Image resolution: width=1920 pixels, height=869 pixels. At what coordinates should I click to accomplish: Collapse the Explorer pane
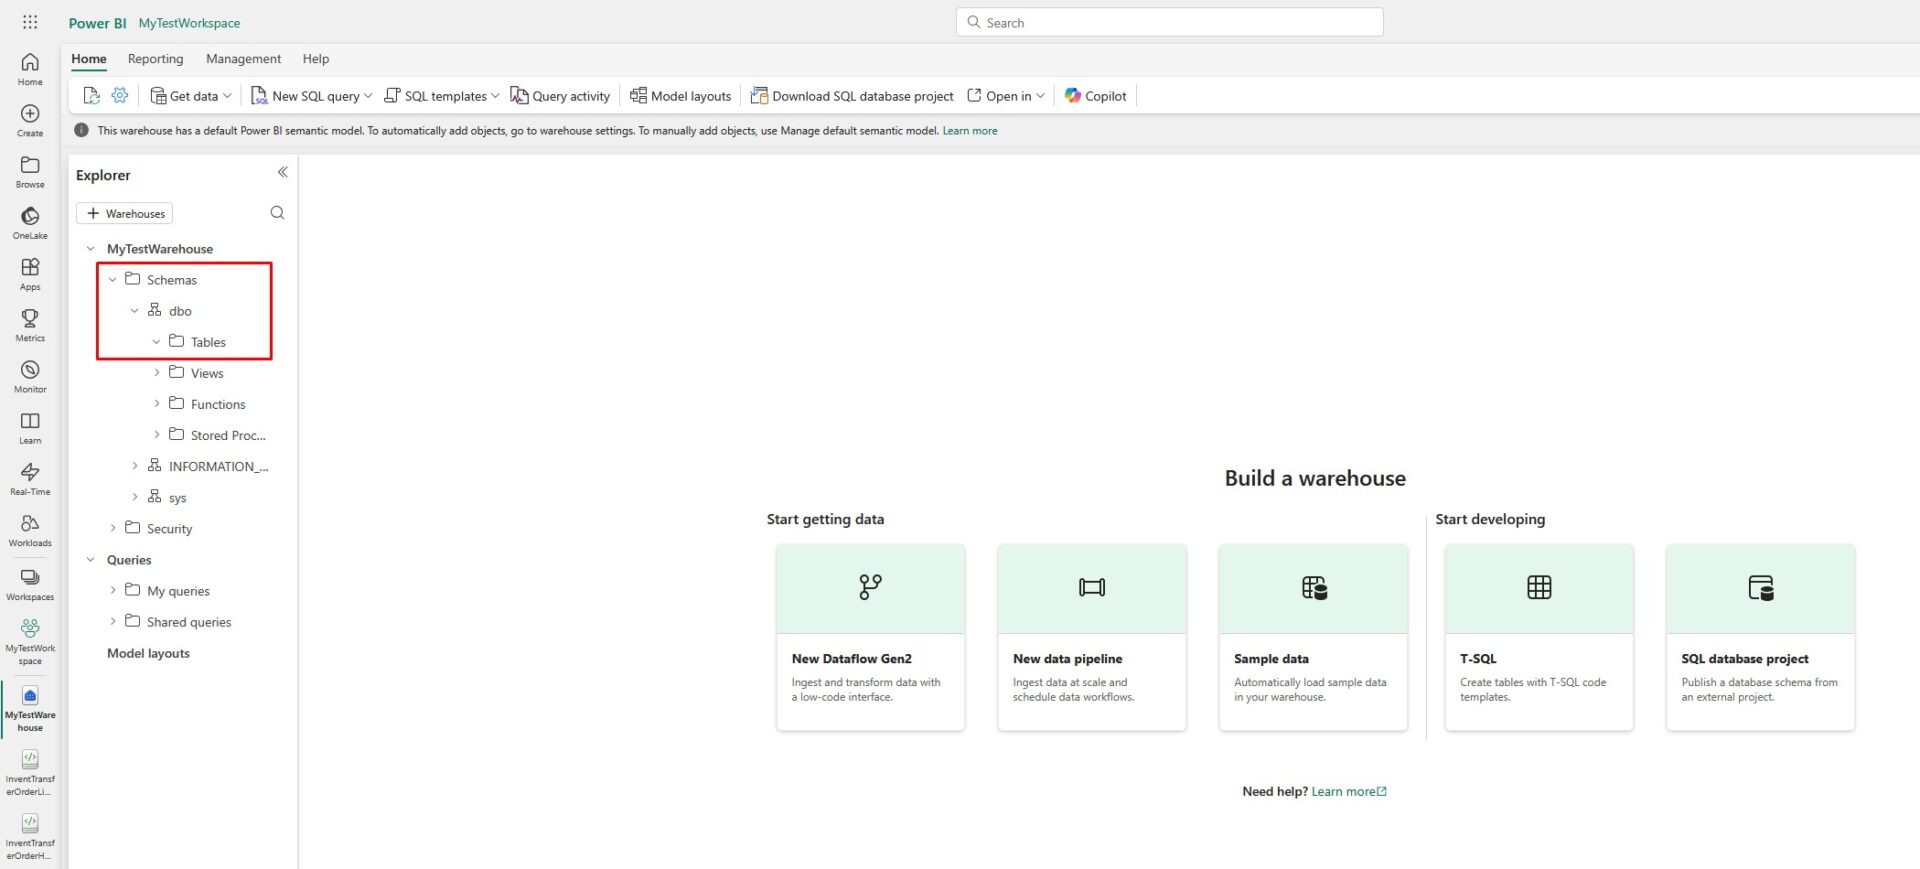282,172
